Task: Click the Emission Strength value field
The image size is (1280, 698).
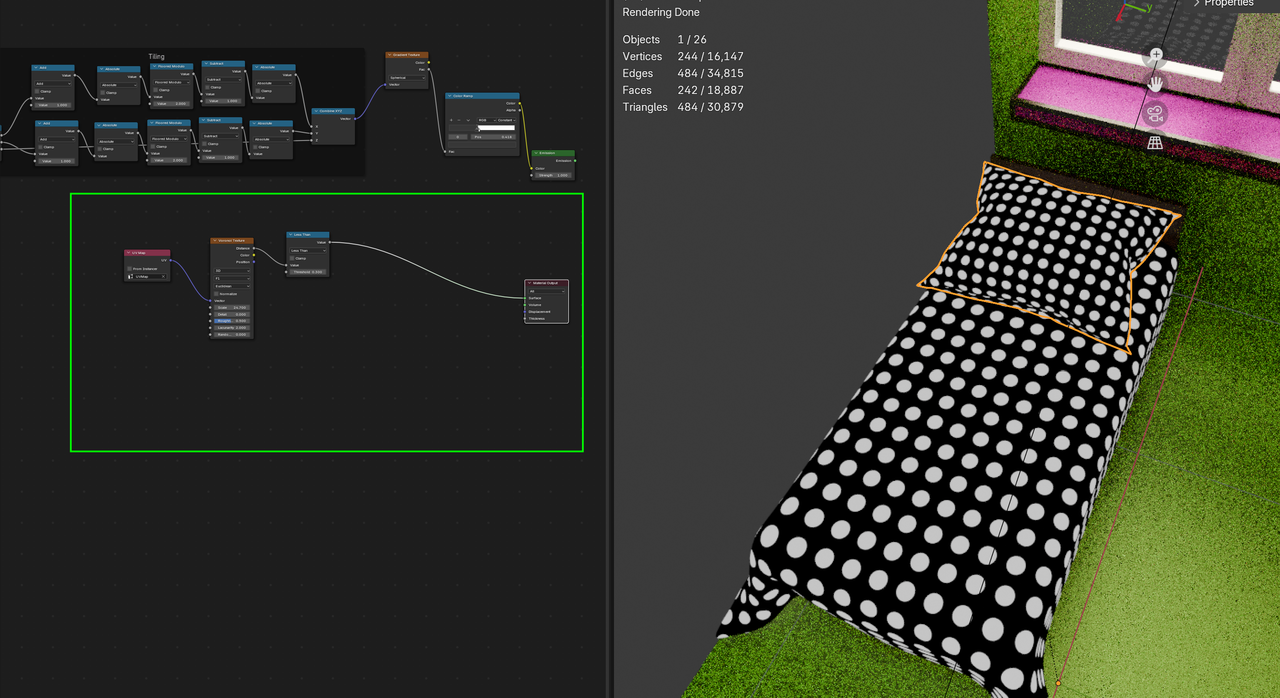Action: pyautogui.click(x=554, y=175)
